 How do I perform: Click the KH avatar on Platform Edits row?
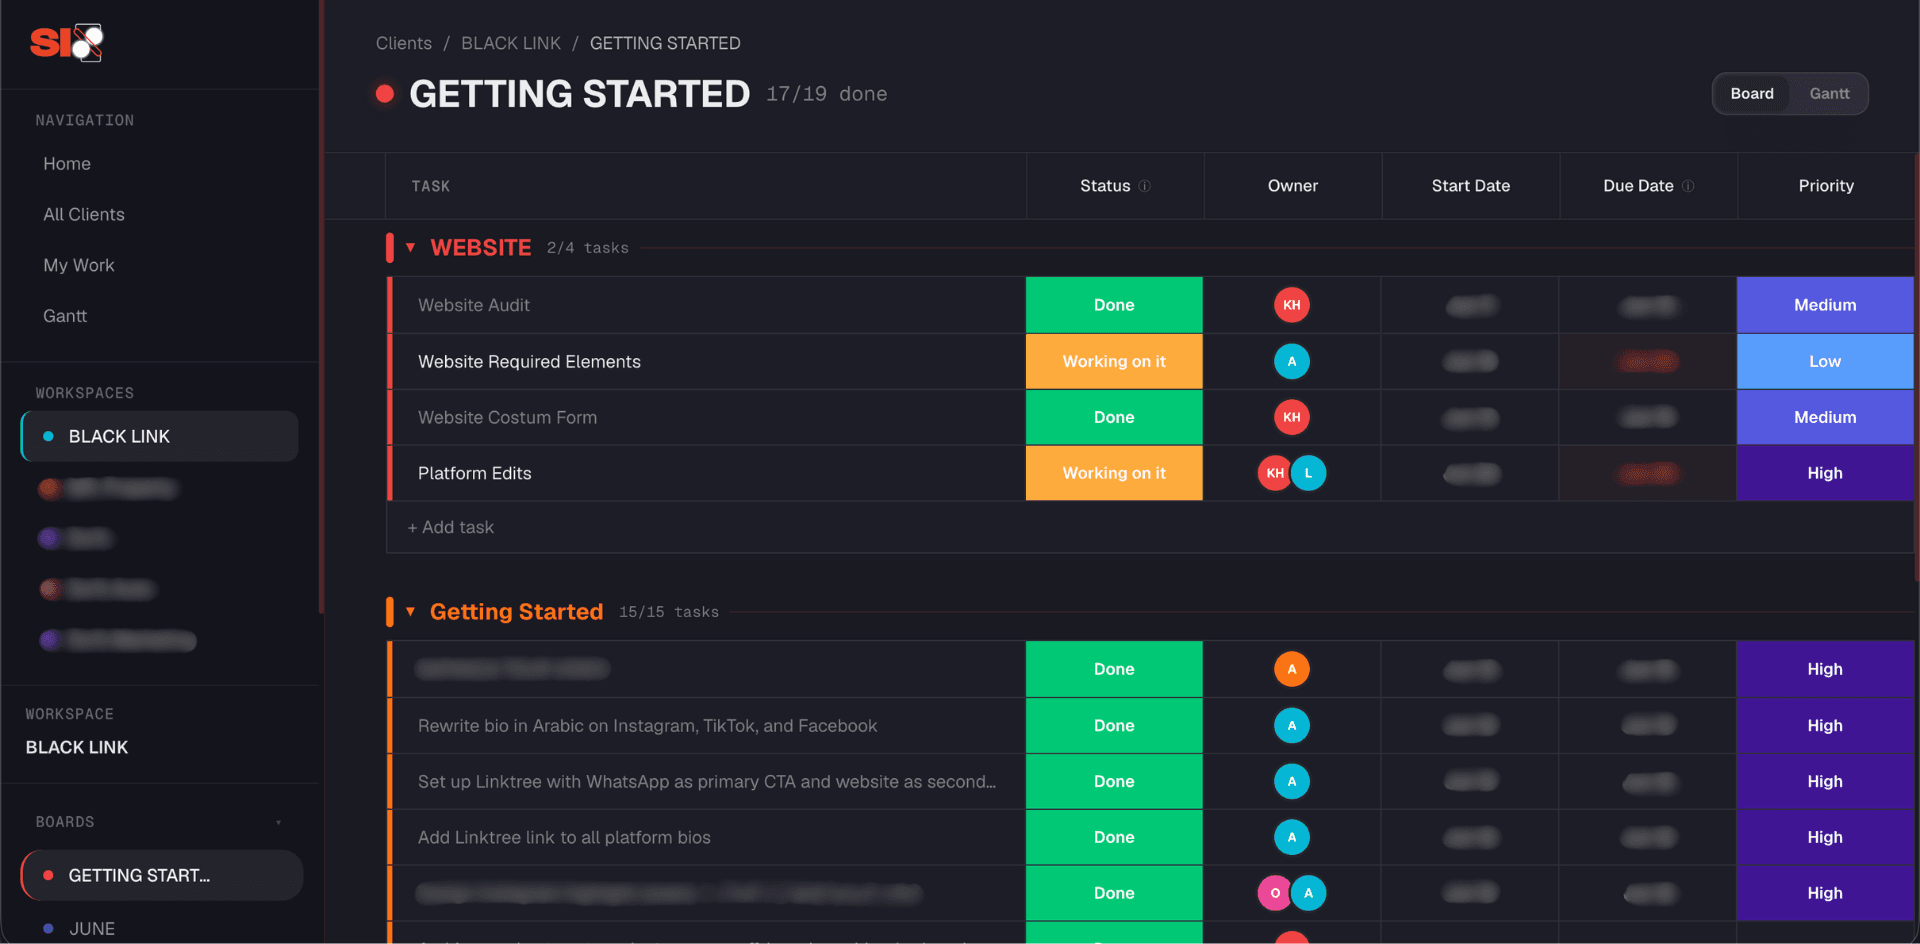(x=1273, y=473)
